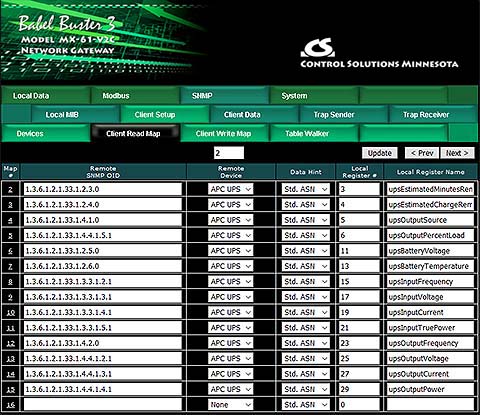Open the Trap Sender tab

(x=344, y=115)
